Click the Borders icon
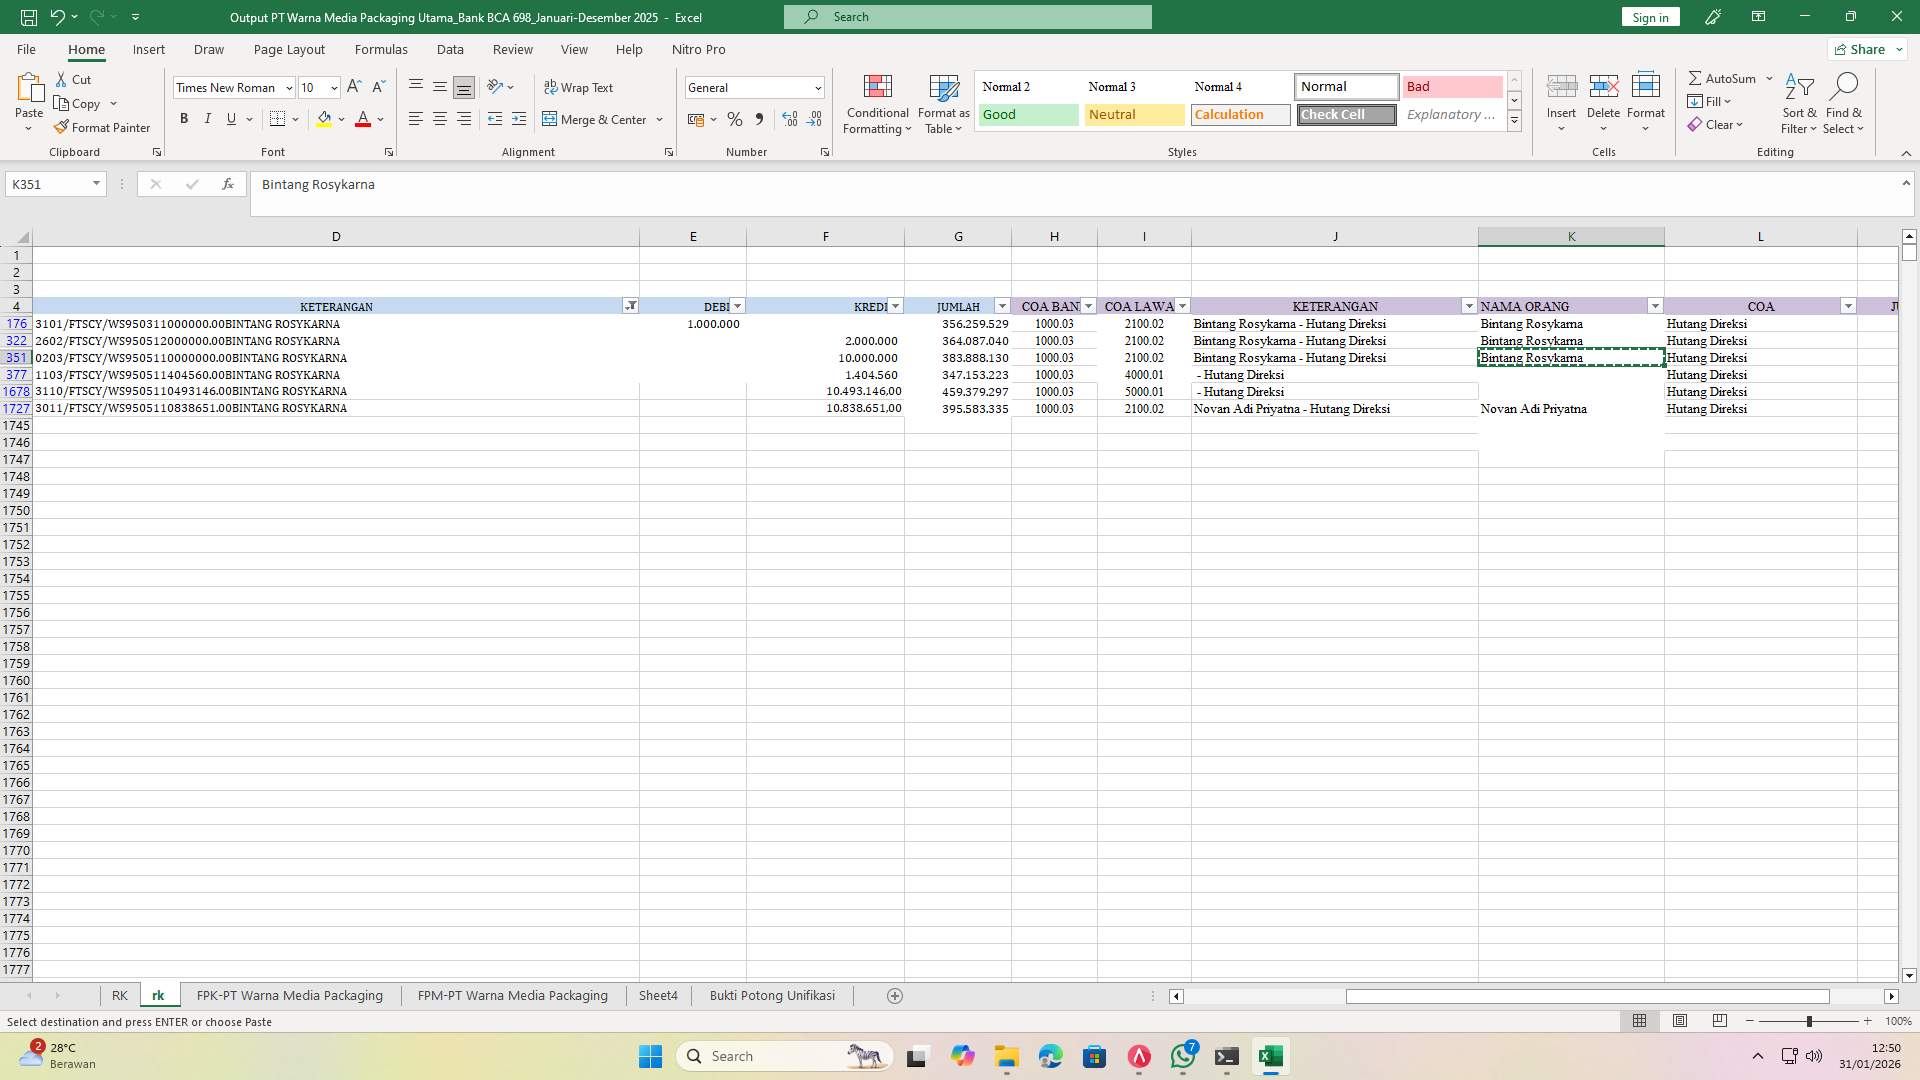 point(278,119)
